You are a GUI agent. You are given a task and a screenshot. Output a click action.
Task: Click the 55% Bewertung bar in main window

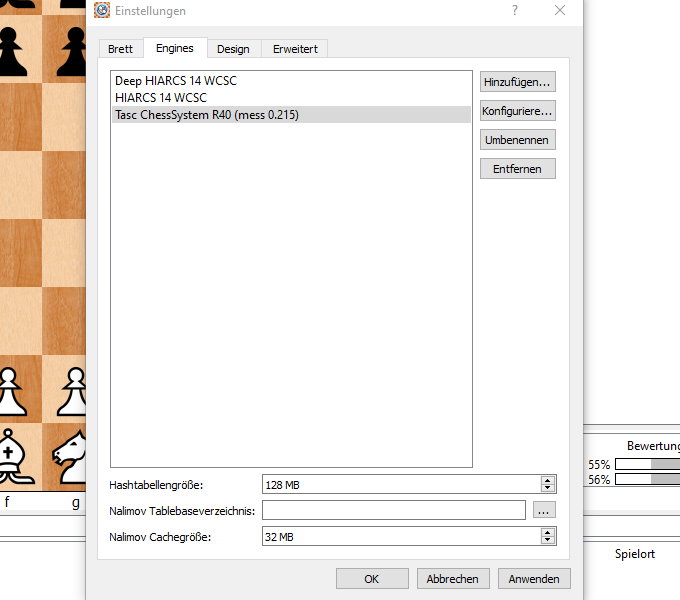click(x=647, y=464)
